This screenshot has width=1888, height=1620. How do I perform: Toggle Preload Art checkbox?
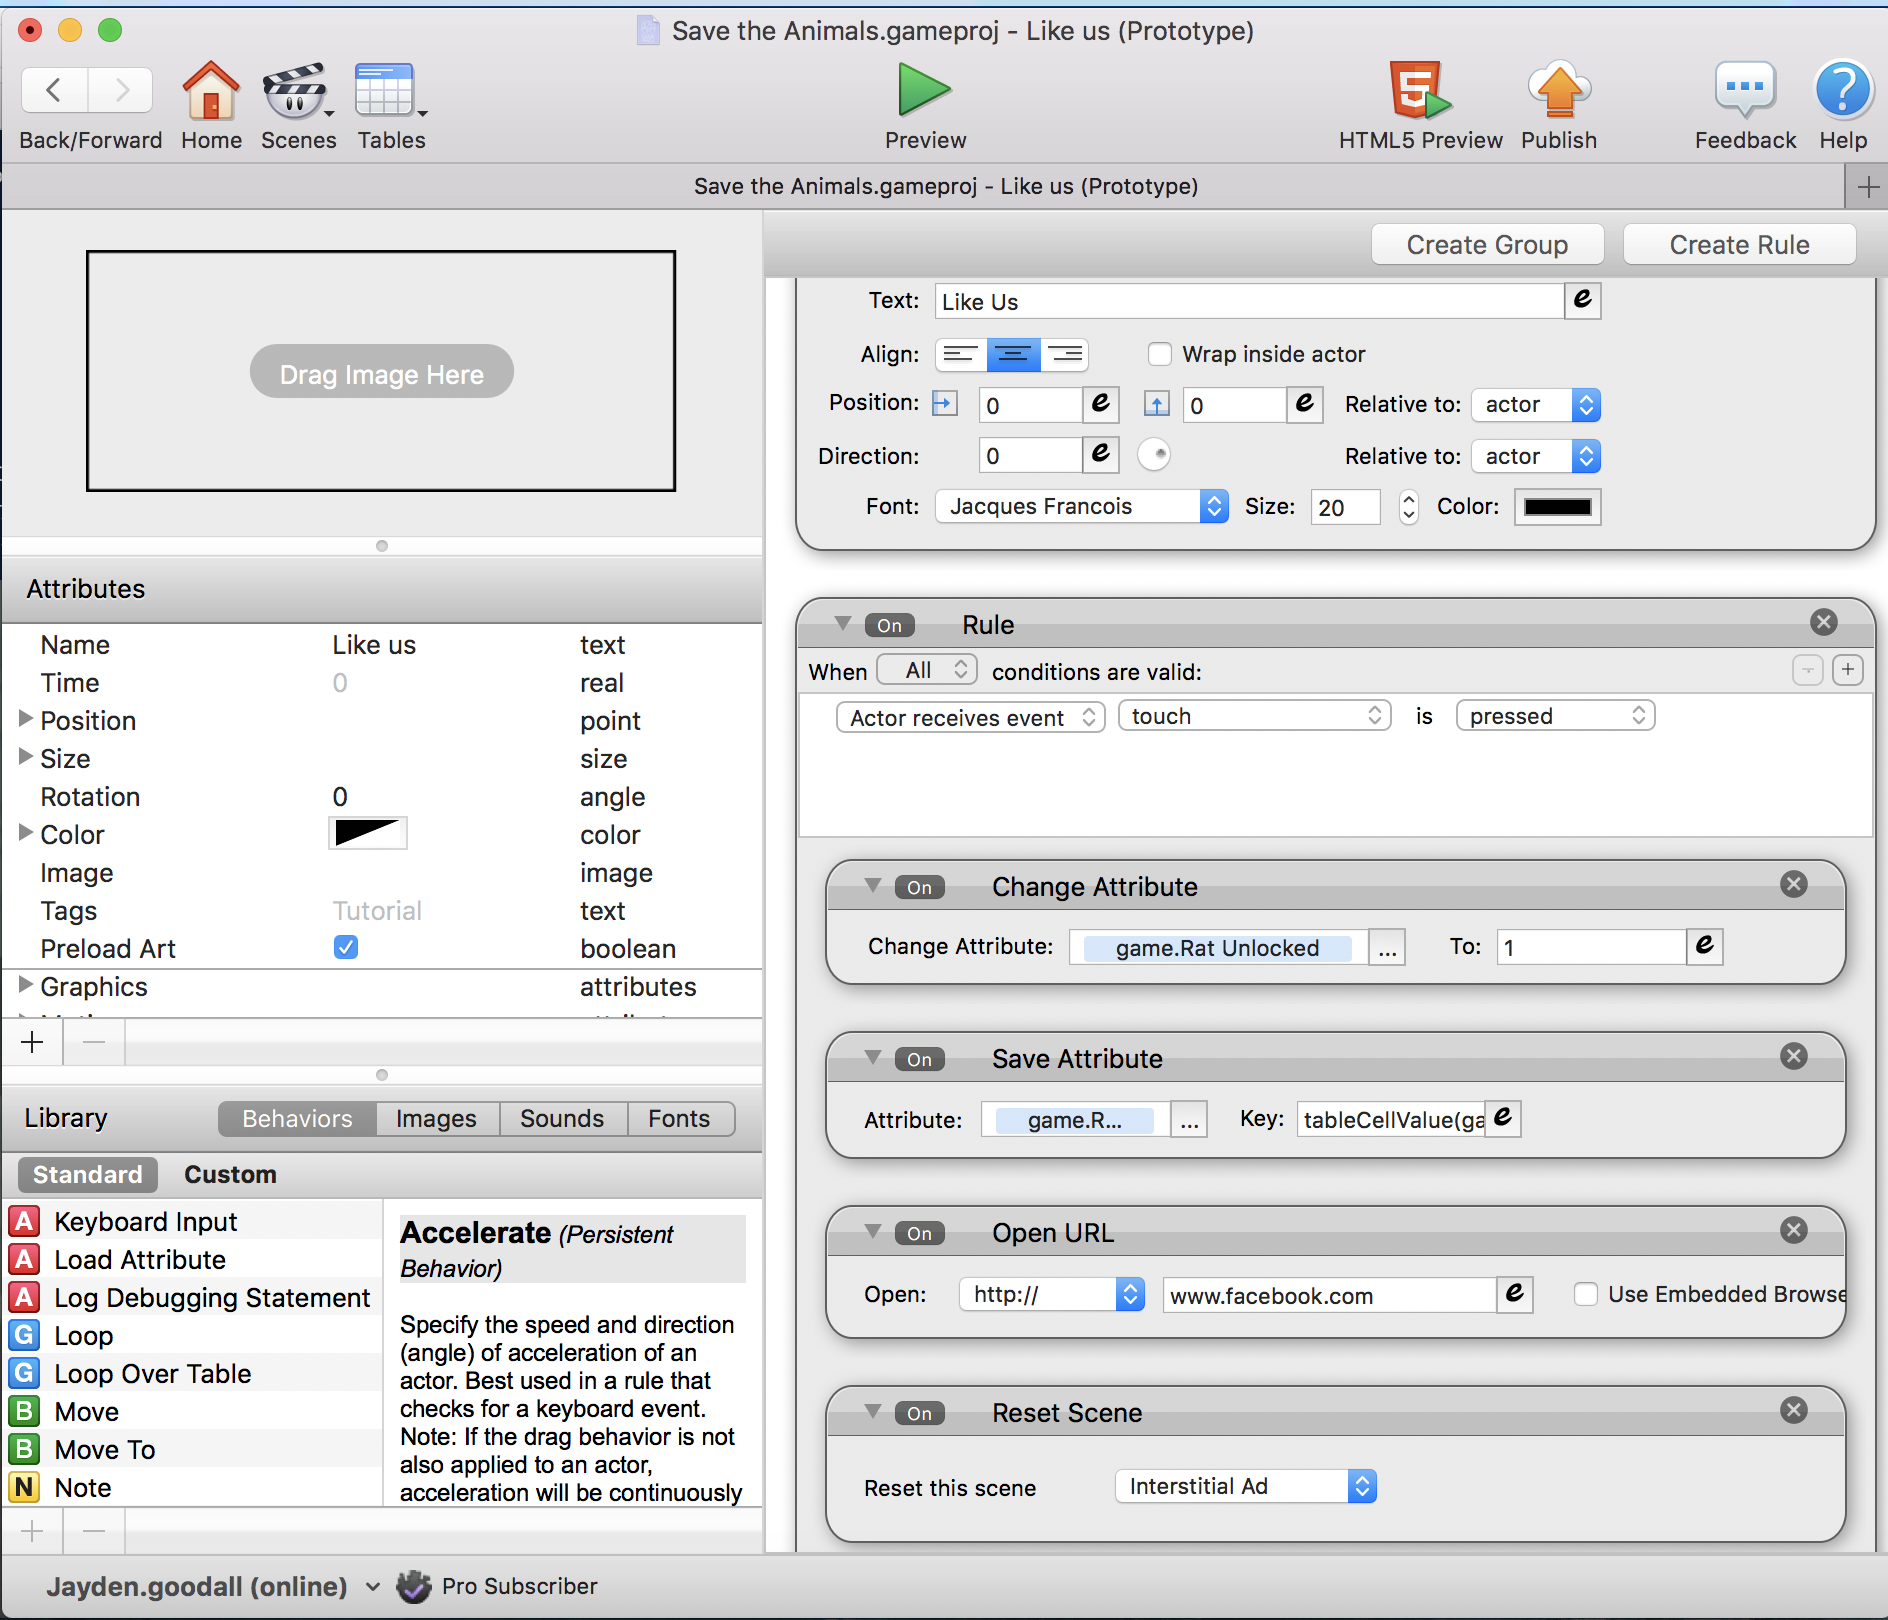pyautogui.click(x=346, y=947)
